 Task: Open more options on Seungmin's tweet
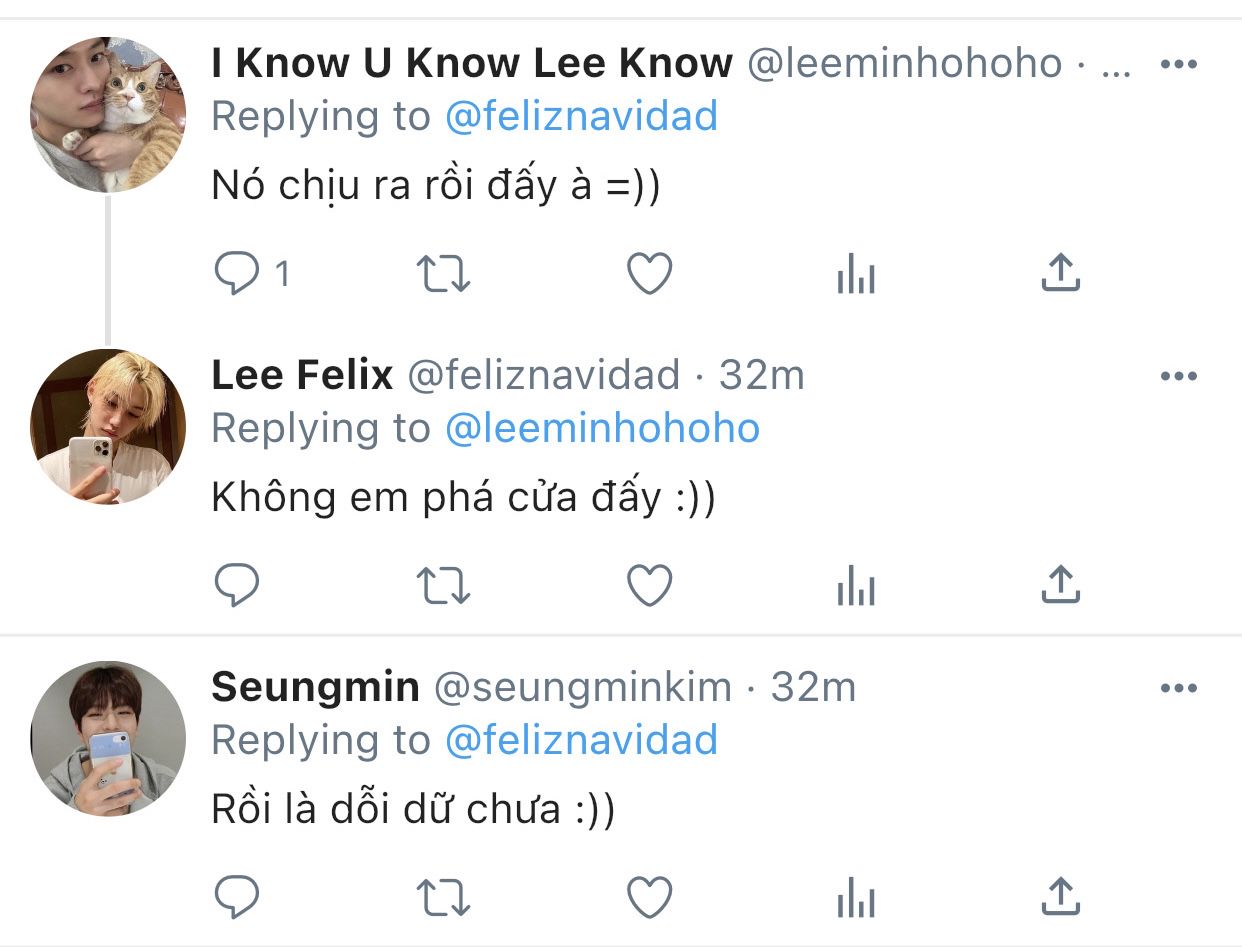tap(1178, 688)
